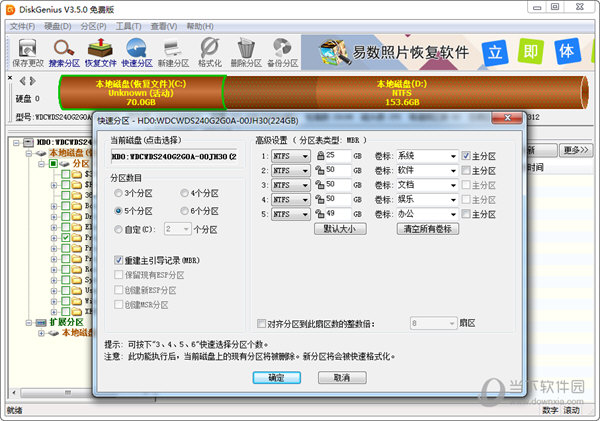
Task: Select the 4个分区 radio option
Action: tap(199, 193)
